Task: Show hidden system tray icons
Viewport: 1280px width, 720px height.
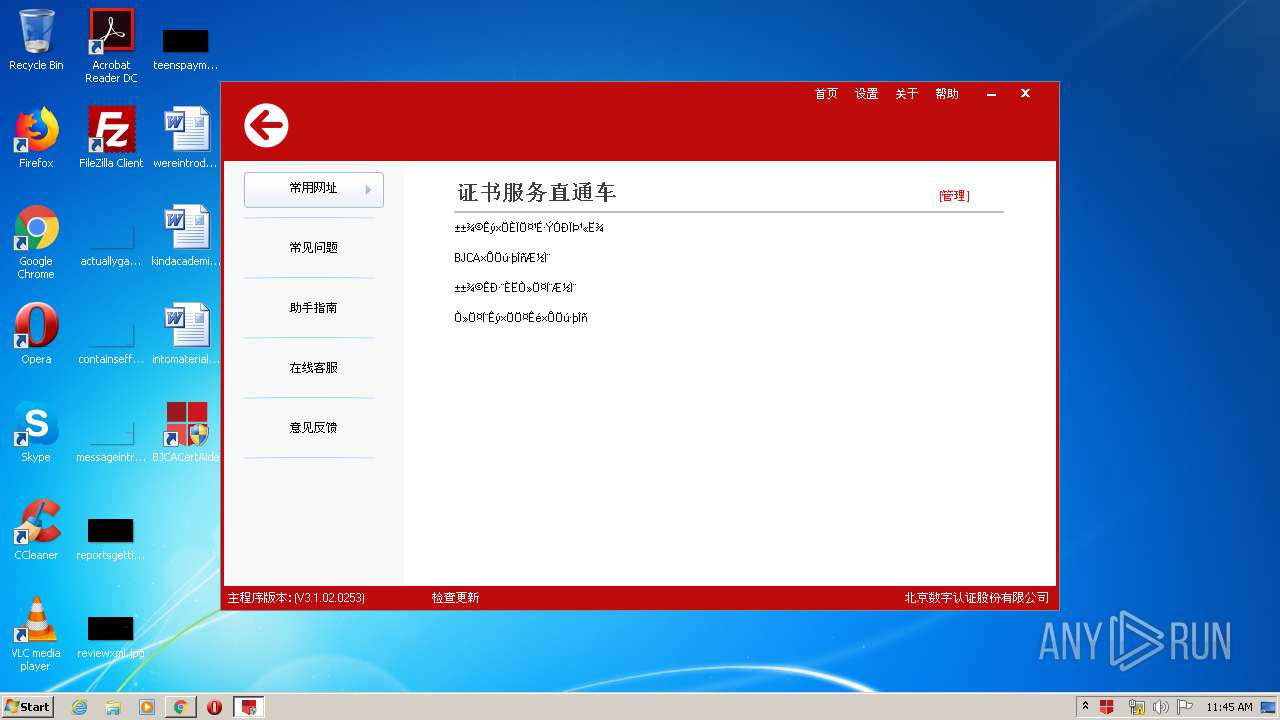Action: (1086, 707)
